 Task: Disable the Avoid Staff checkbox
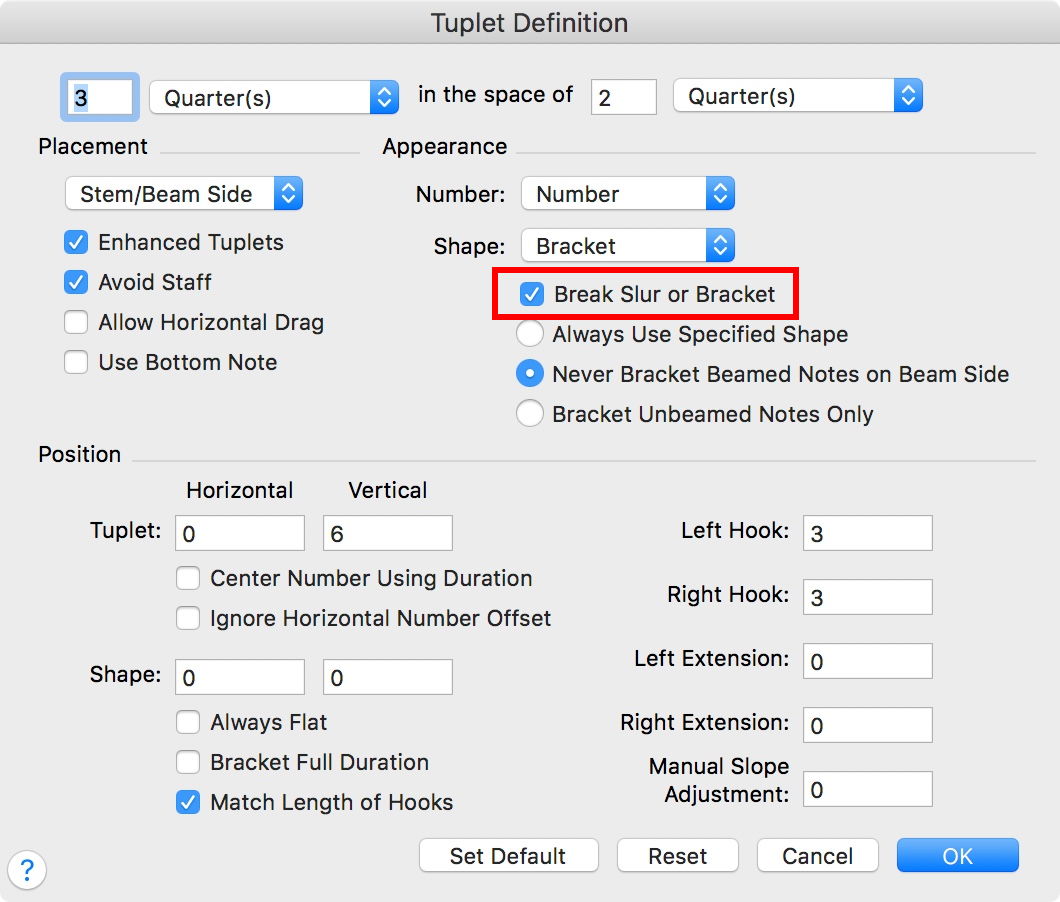76,283
